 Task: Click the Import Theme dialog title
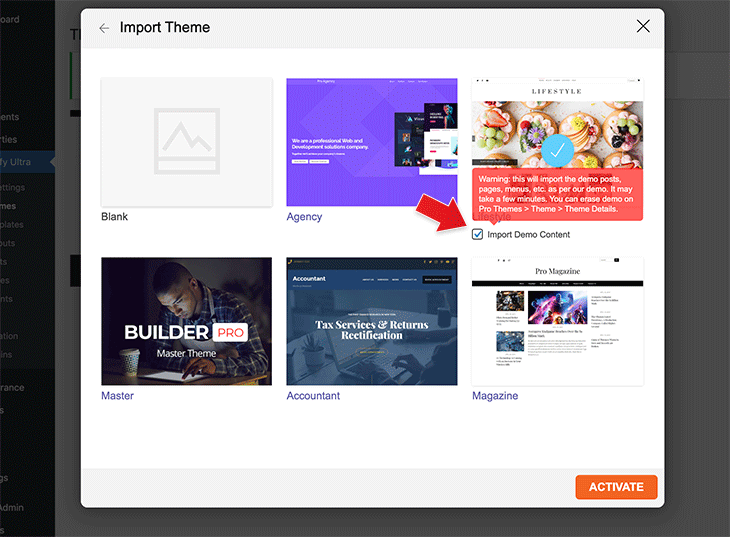point(165,27)
